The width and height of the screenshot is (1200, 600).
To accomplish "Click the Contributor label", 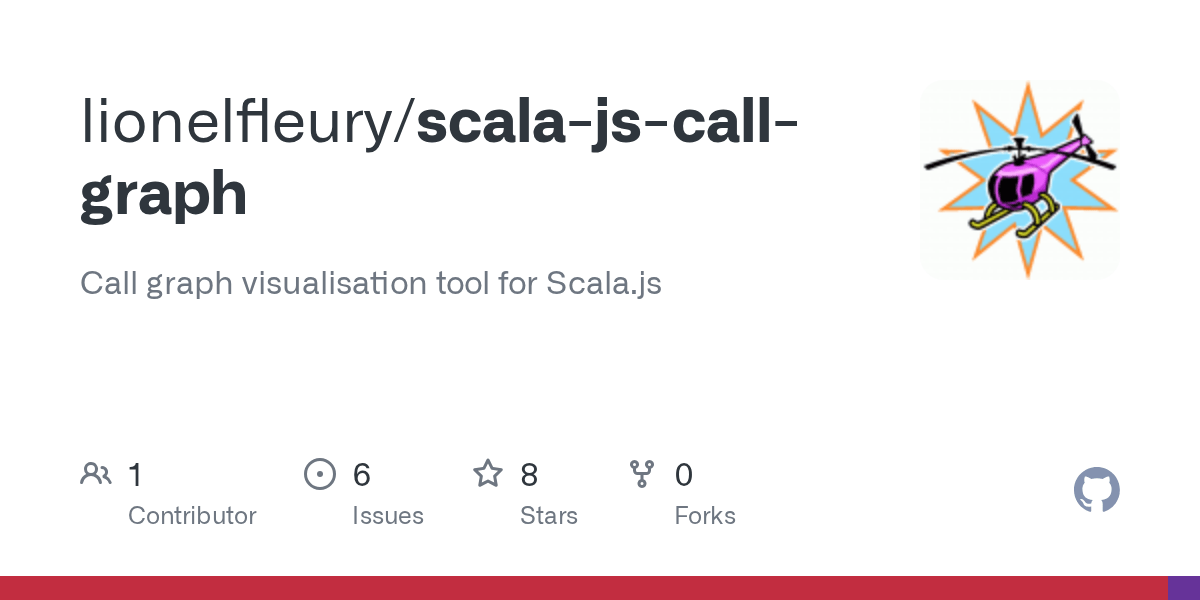I will [x=192, y=516].
